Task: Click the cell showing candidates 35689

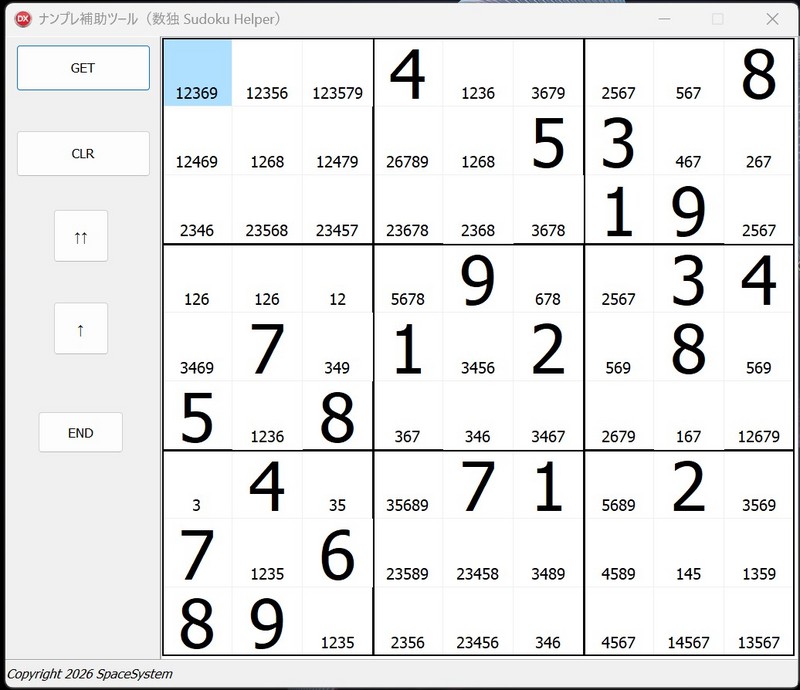Action: click(x=407, y=485)
